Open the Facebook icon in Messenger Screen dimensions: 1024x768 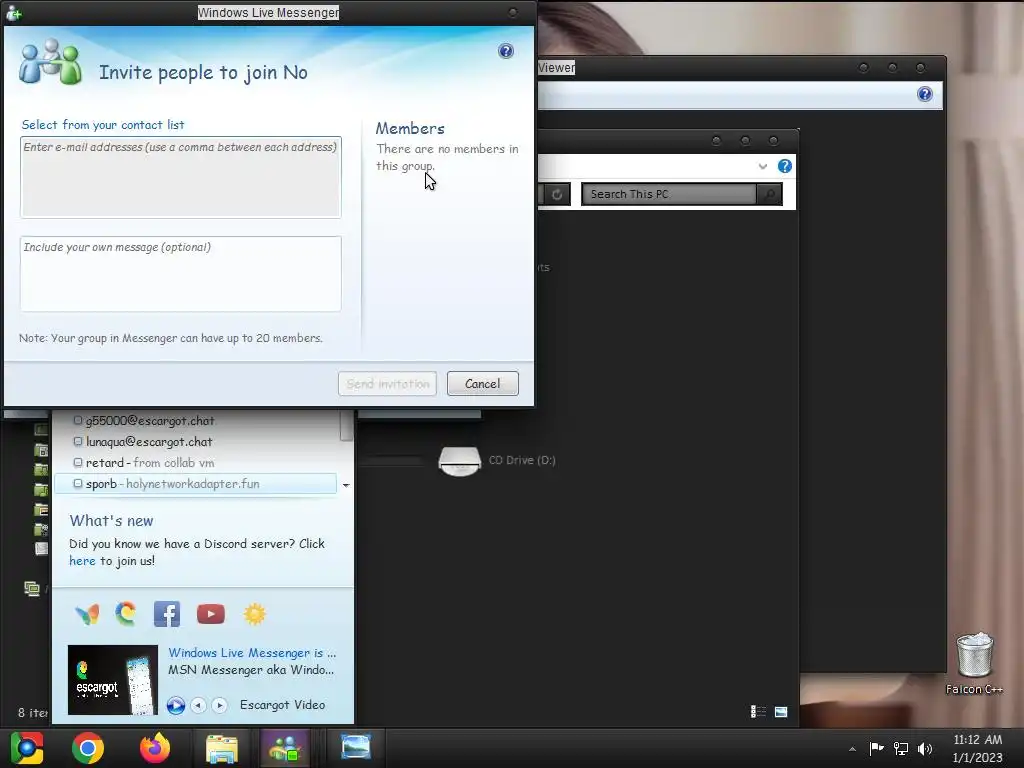click(x=167, y=614)
